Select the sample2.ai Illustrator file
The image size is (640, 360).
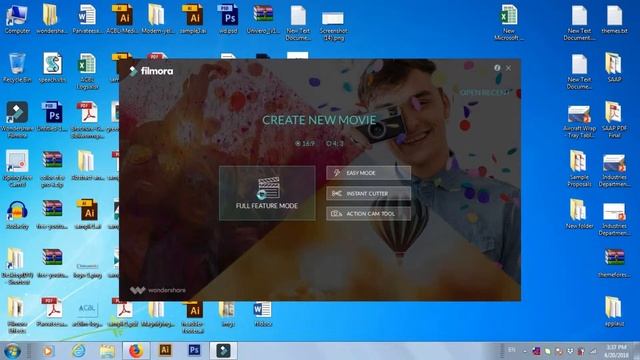click(x=193, y=19)
